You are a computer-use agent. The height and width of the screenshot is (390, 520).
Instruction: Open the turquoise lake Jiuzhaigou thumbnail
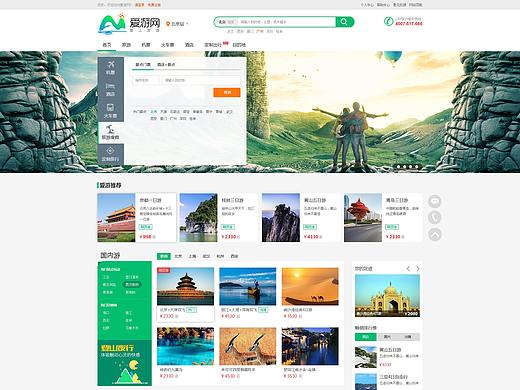(x=185, y=346)
